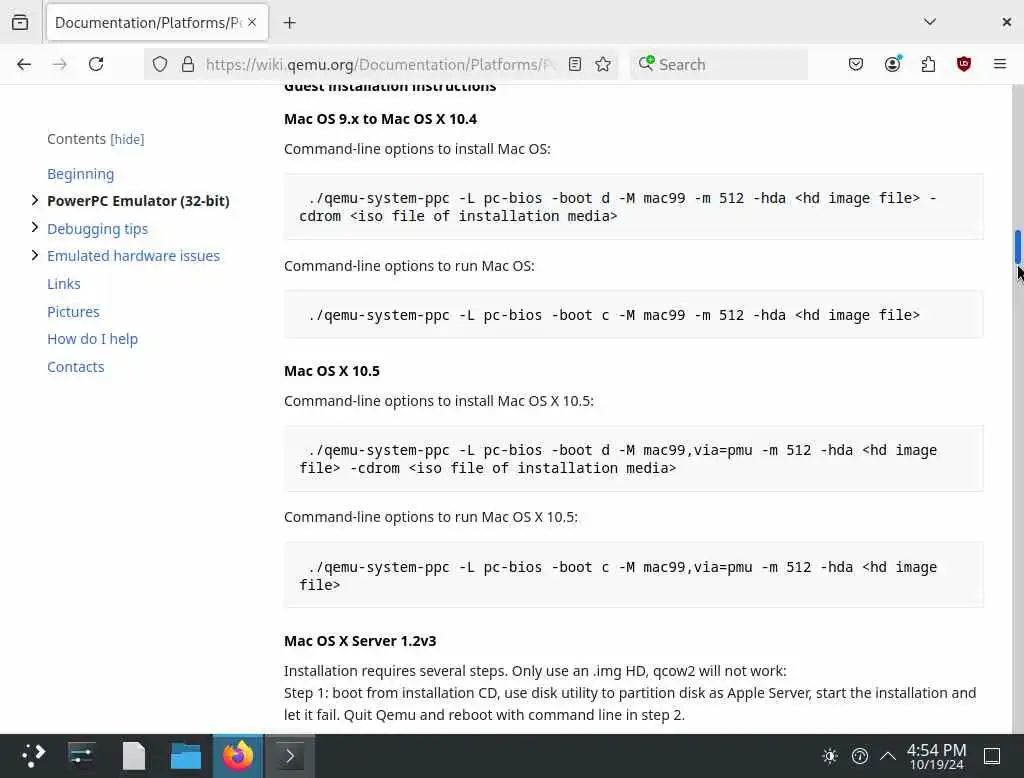
Task: Expand hidden system tray icons
Action: coord(888,756)
